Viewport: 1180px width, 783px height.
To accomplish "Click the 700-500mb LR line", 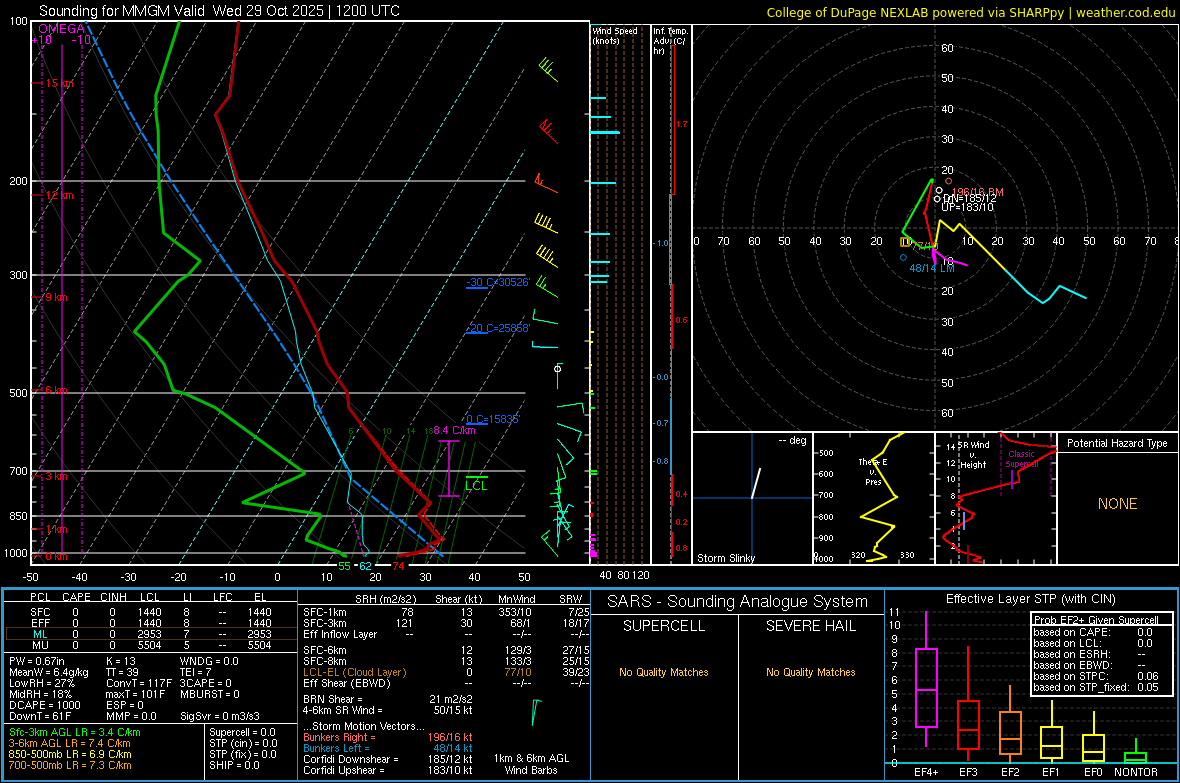I will (69, 765).
